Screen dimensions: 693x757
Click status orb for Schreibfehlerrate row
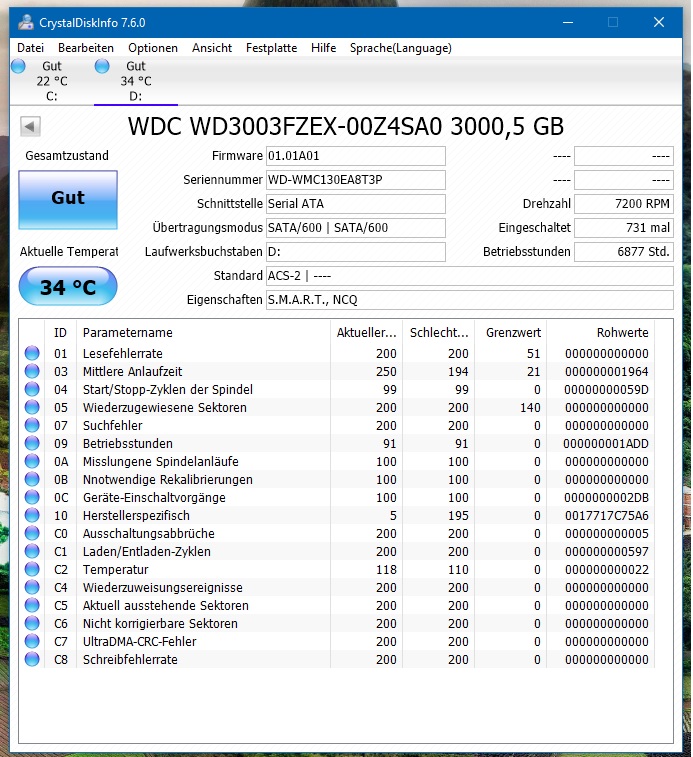(x=32, y=659)
